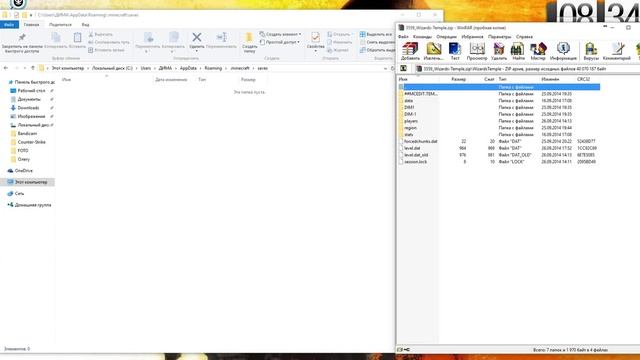Open the WinRAR Справка menu
The width and height of the screenshot is (640, 360).
point(524,37)
